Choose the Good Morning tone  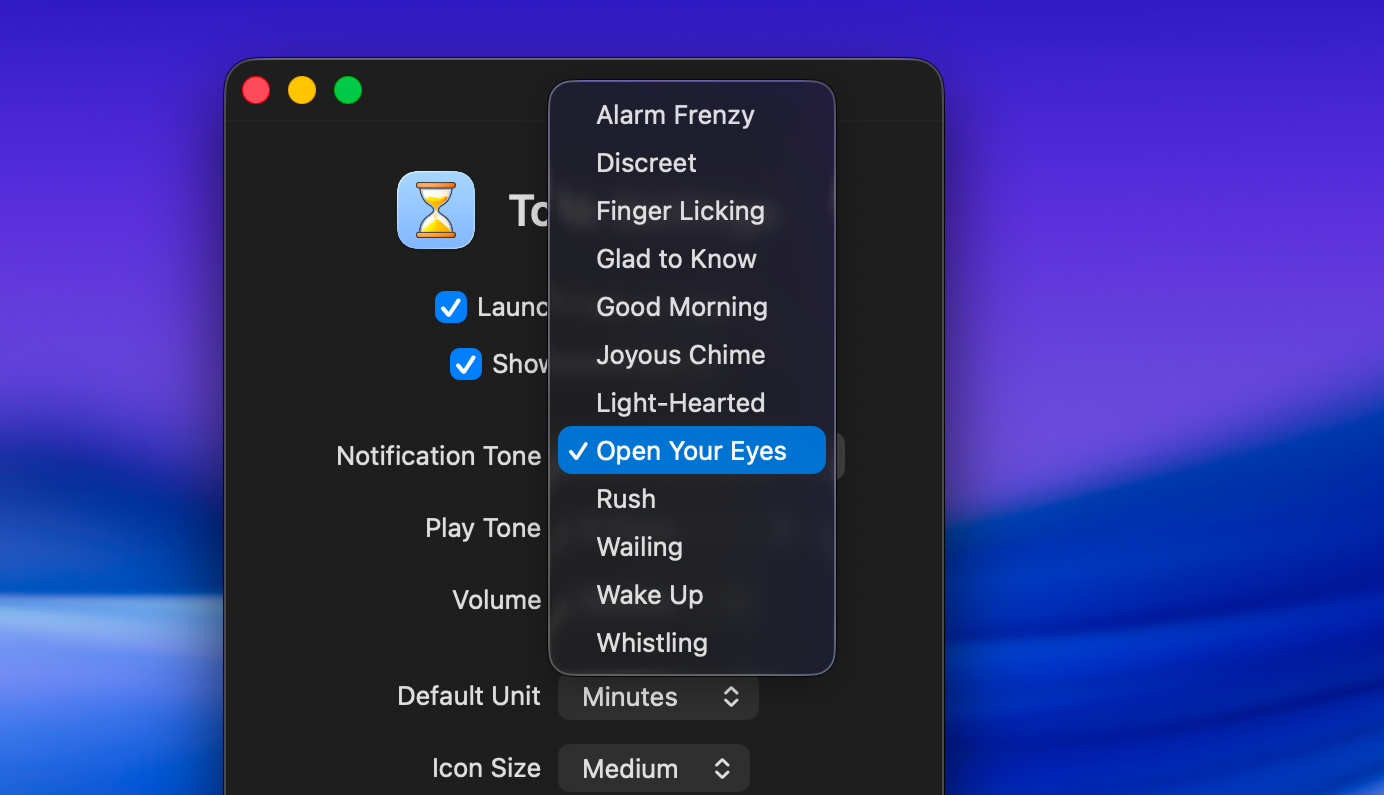pos(682,307)
